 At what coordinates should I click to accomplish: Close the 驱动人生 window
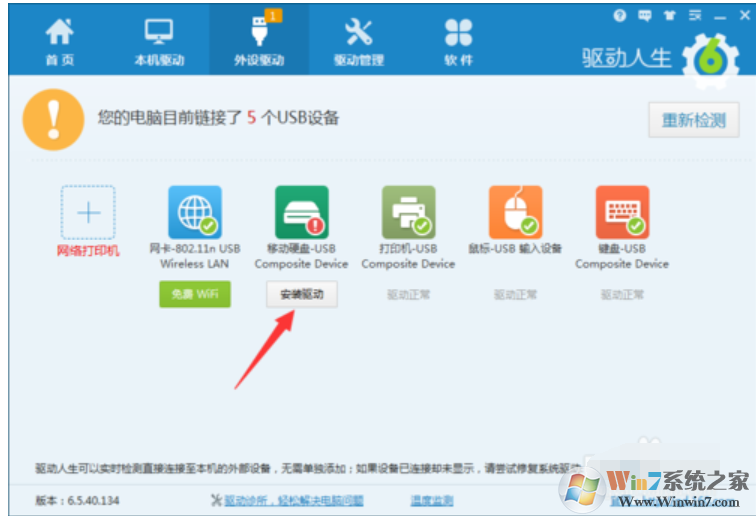point(745,16)
